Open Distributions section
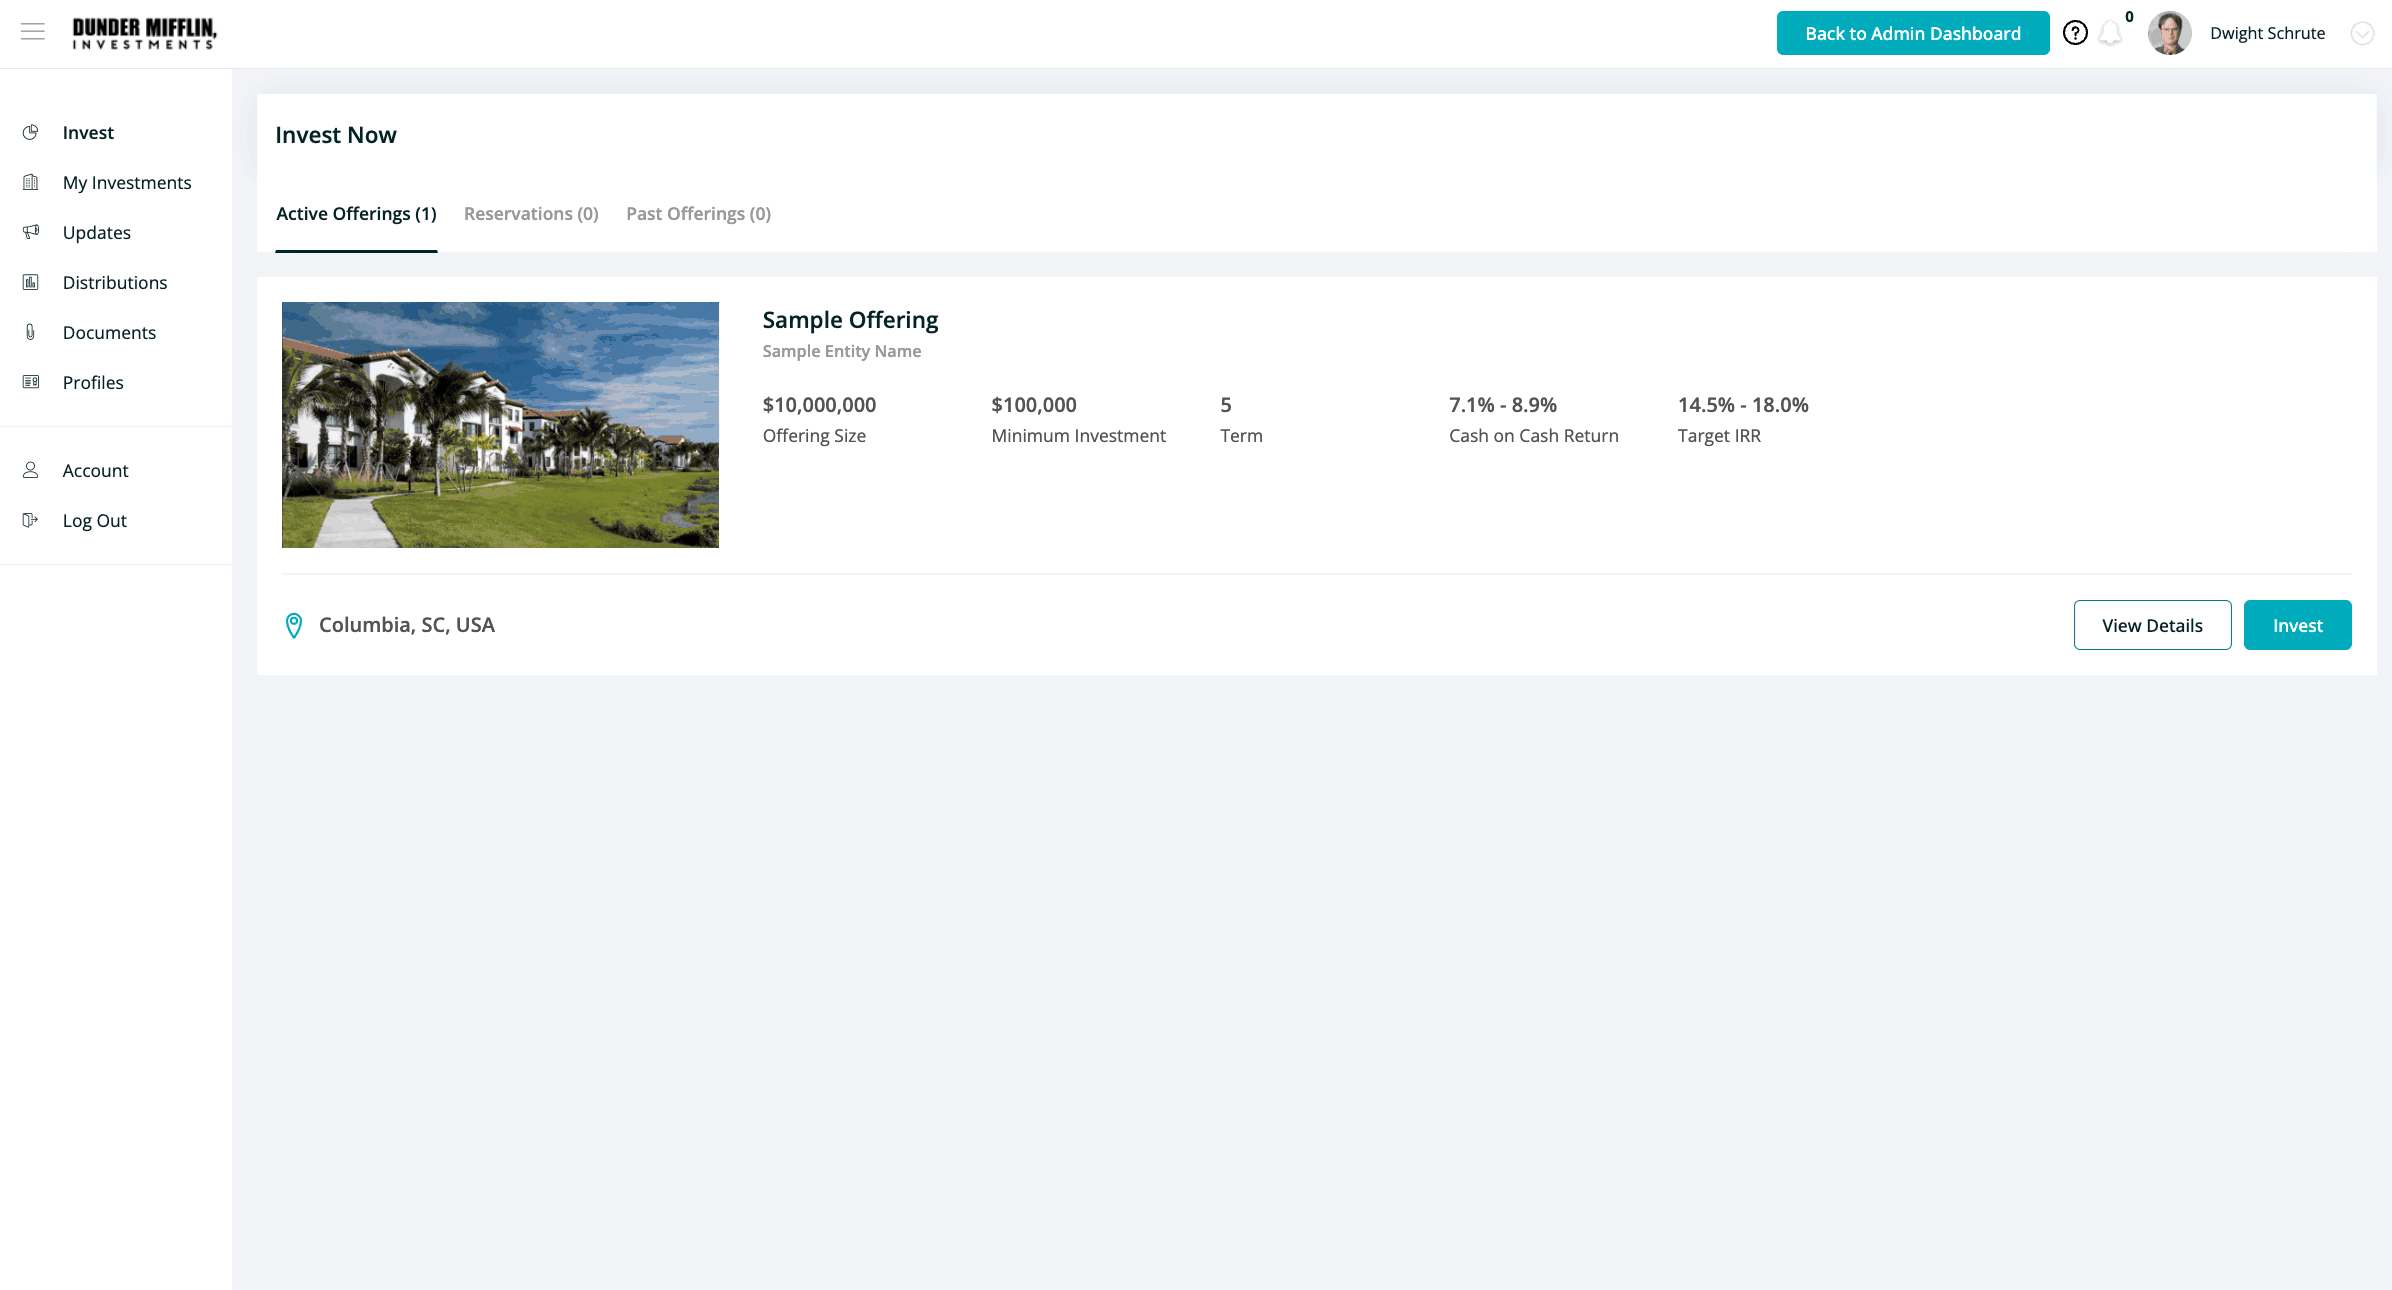The image size is (2392, 1290). pyautogui.click(x=114, y=281)
